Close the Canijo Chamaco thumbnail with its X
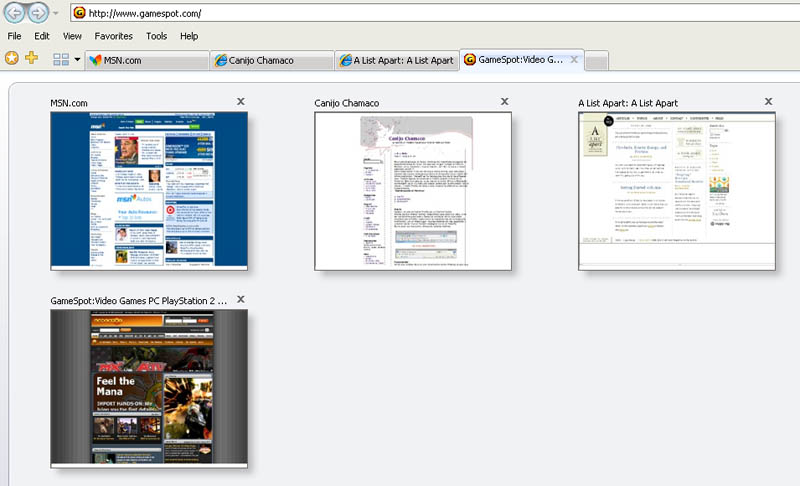800x486 pixels. [x=505, y=101]
